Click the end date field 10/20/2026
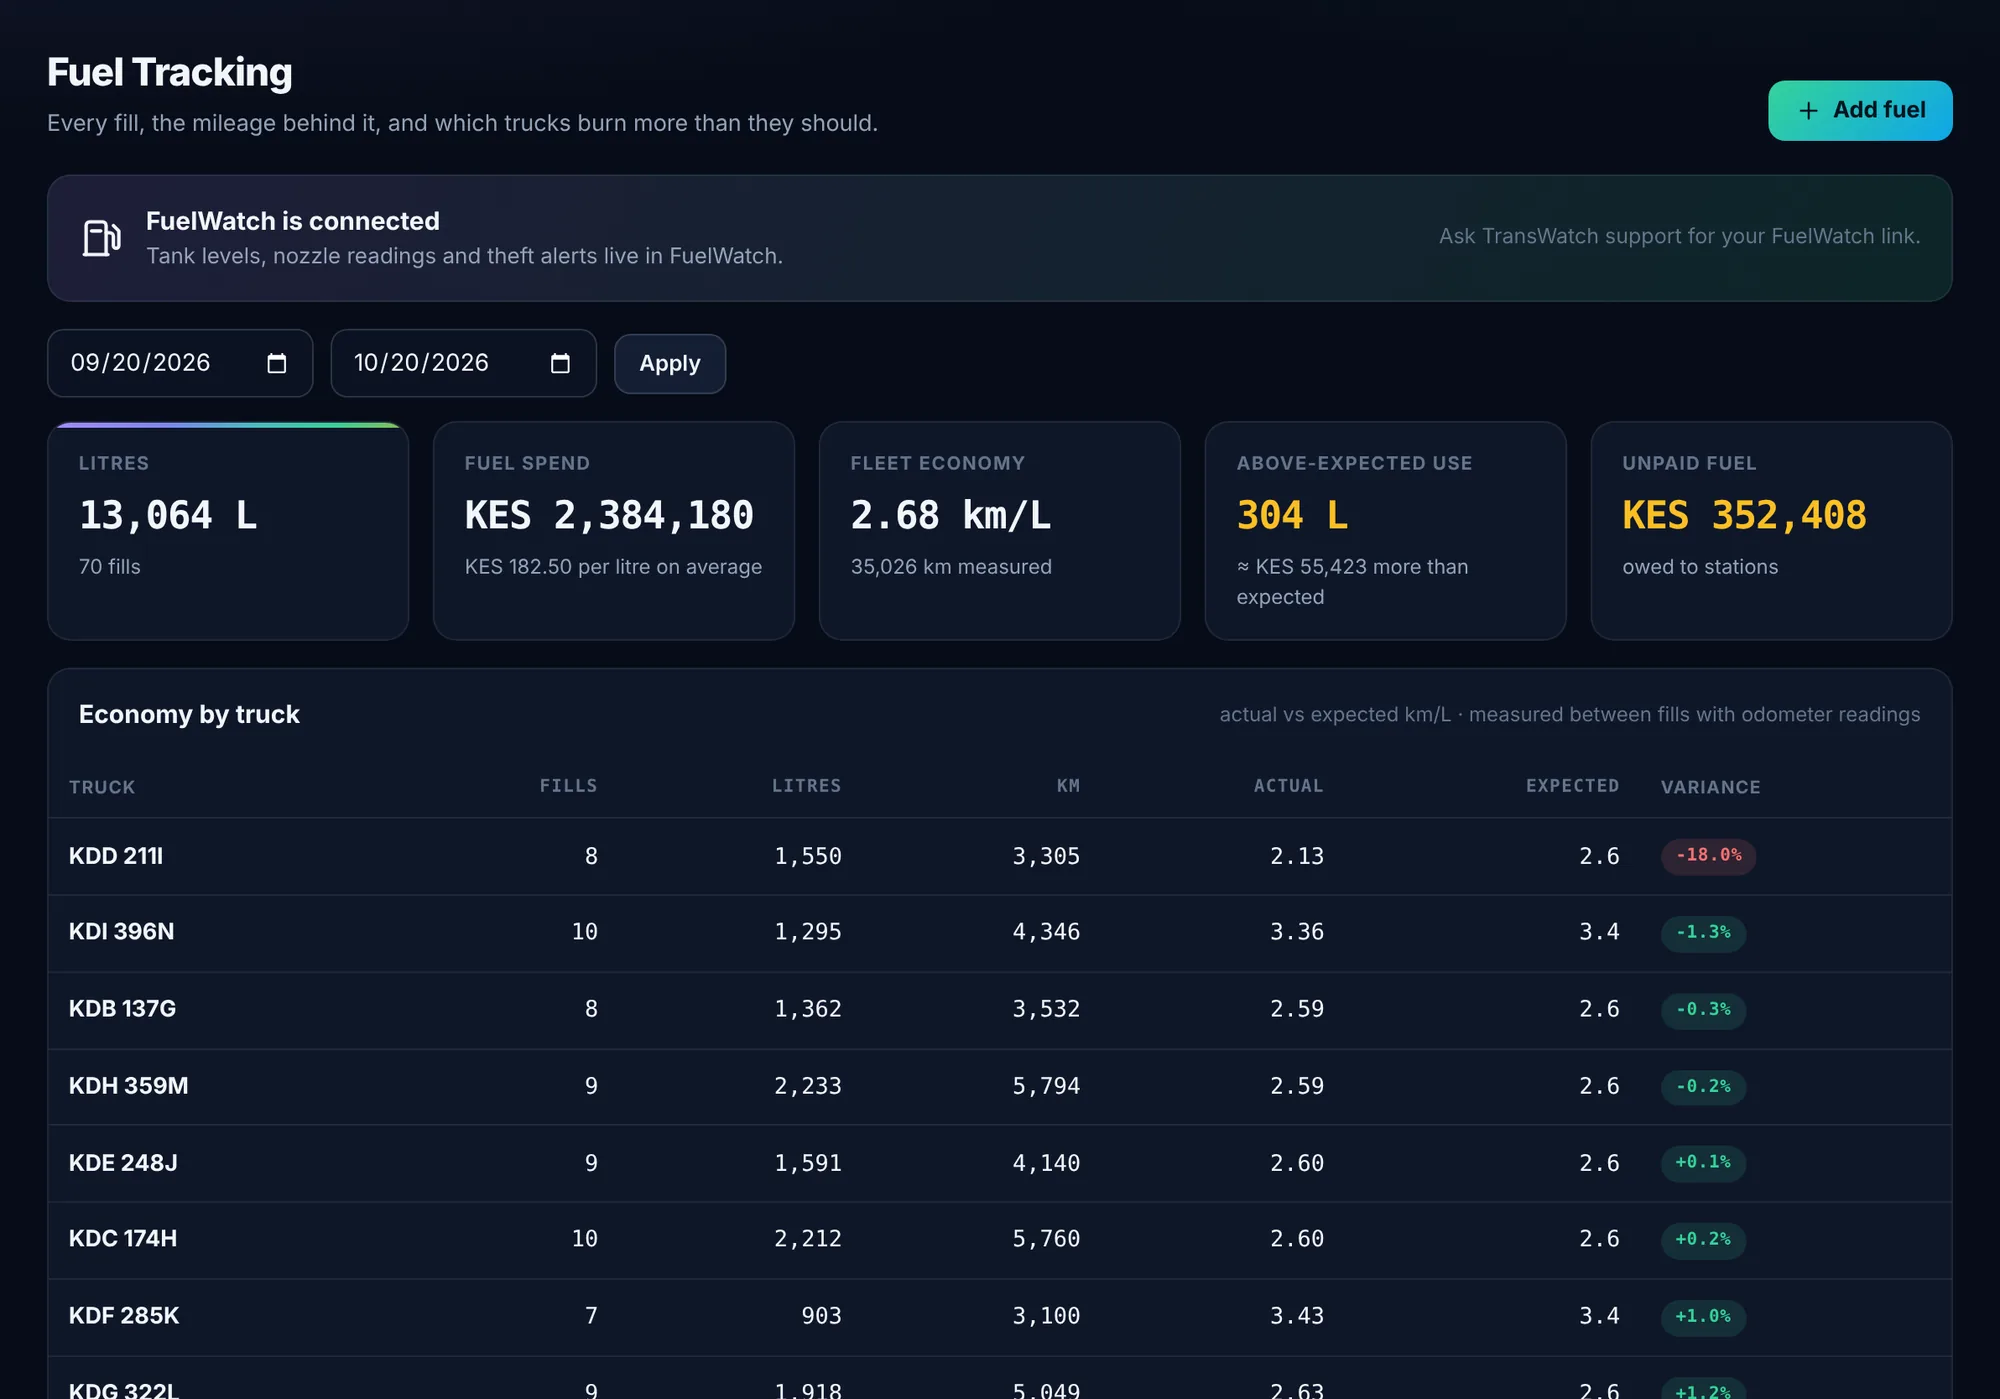The width and height of the screenshot is (2000, 1399). coord(463,363)
